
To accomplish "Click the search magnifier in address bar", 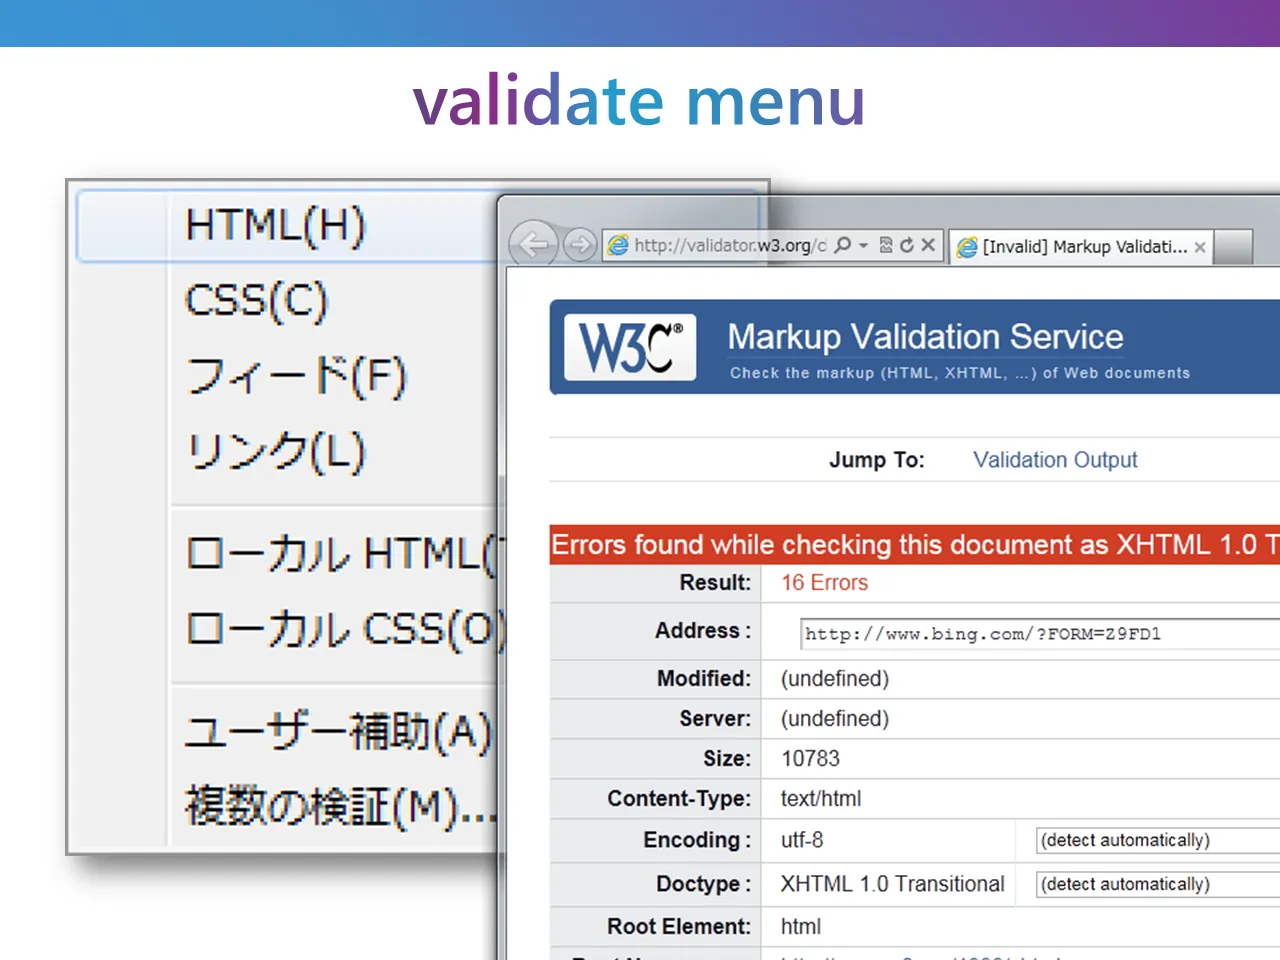I will click(843, 245).
